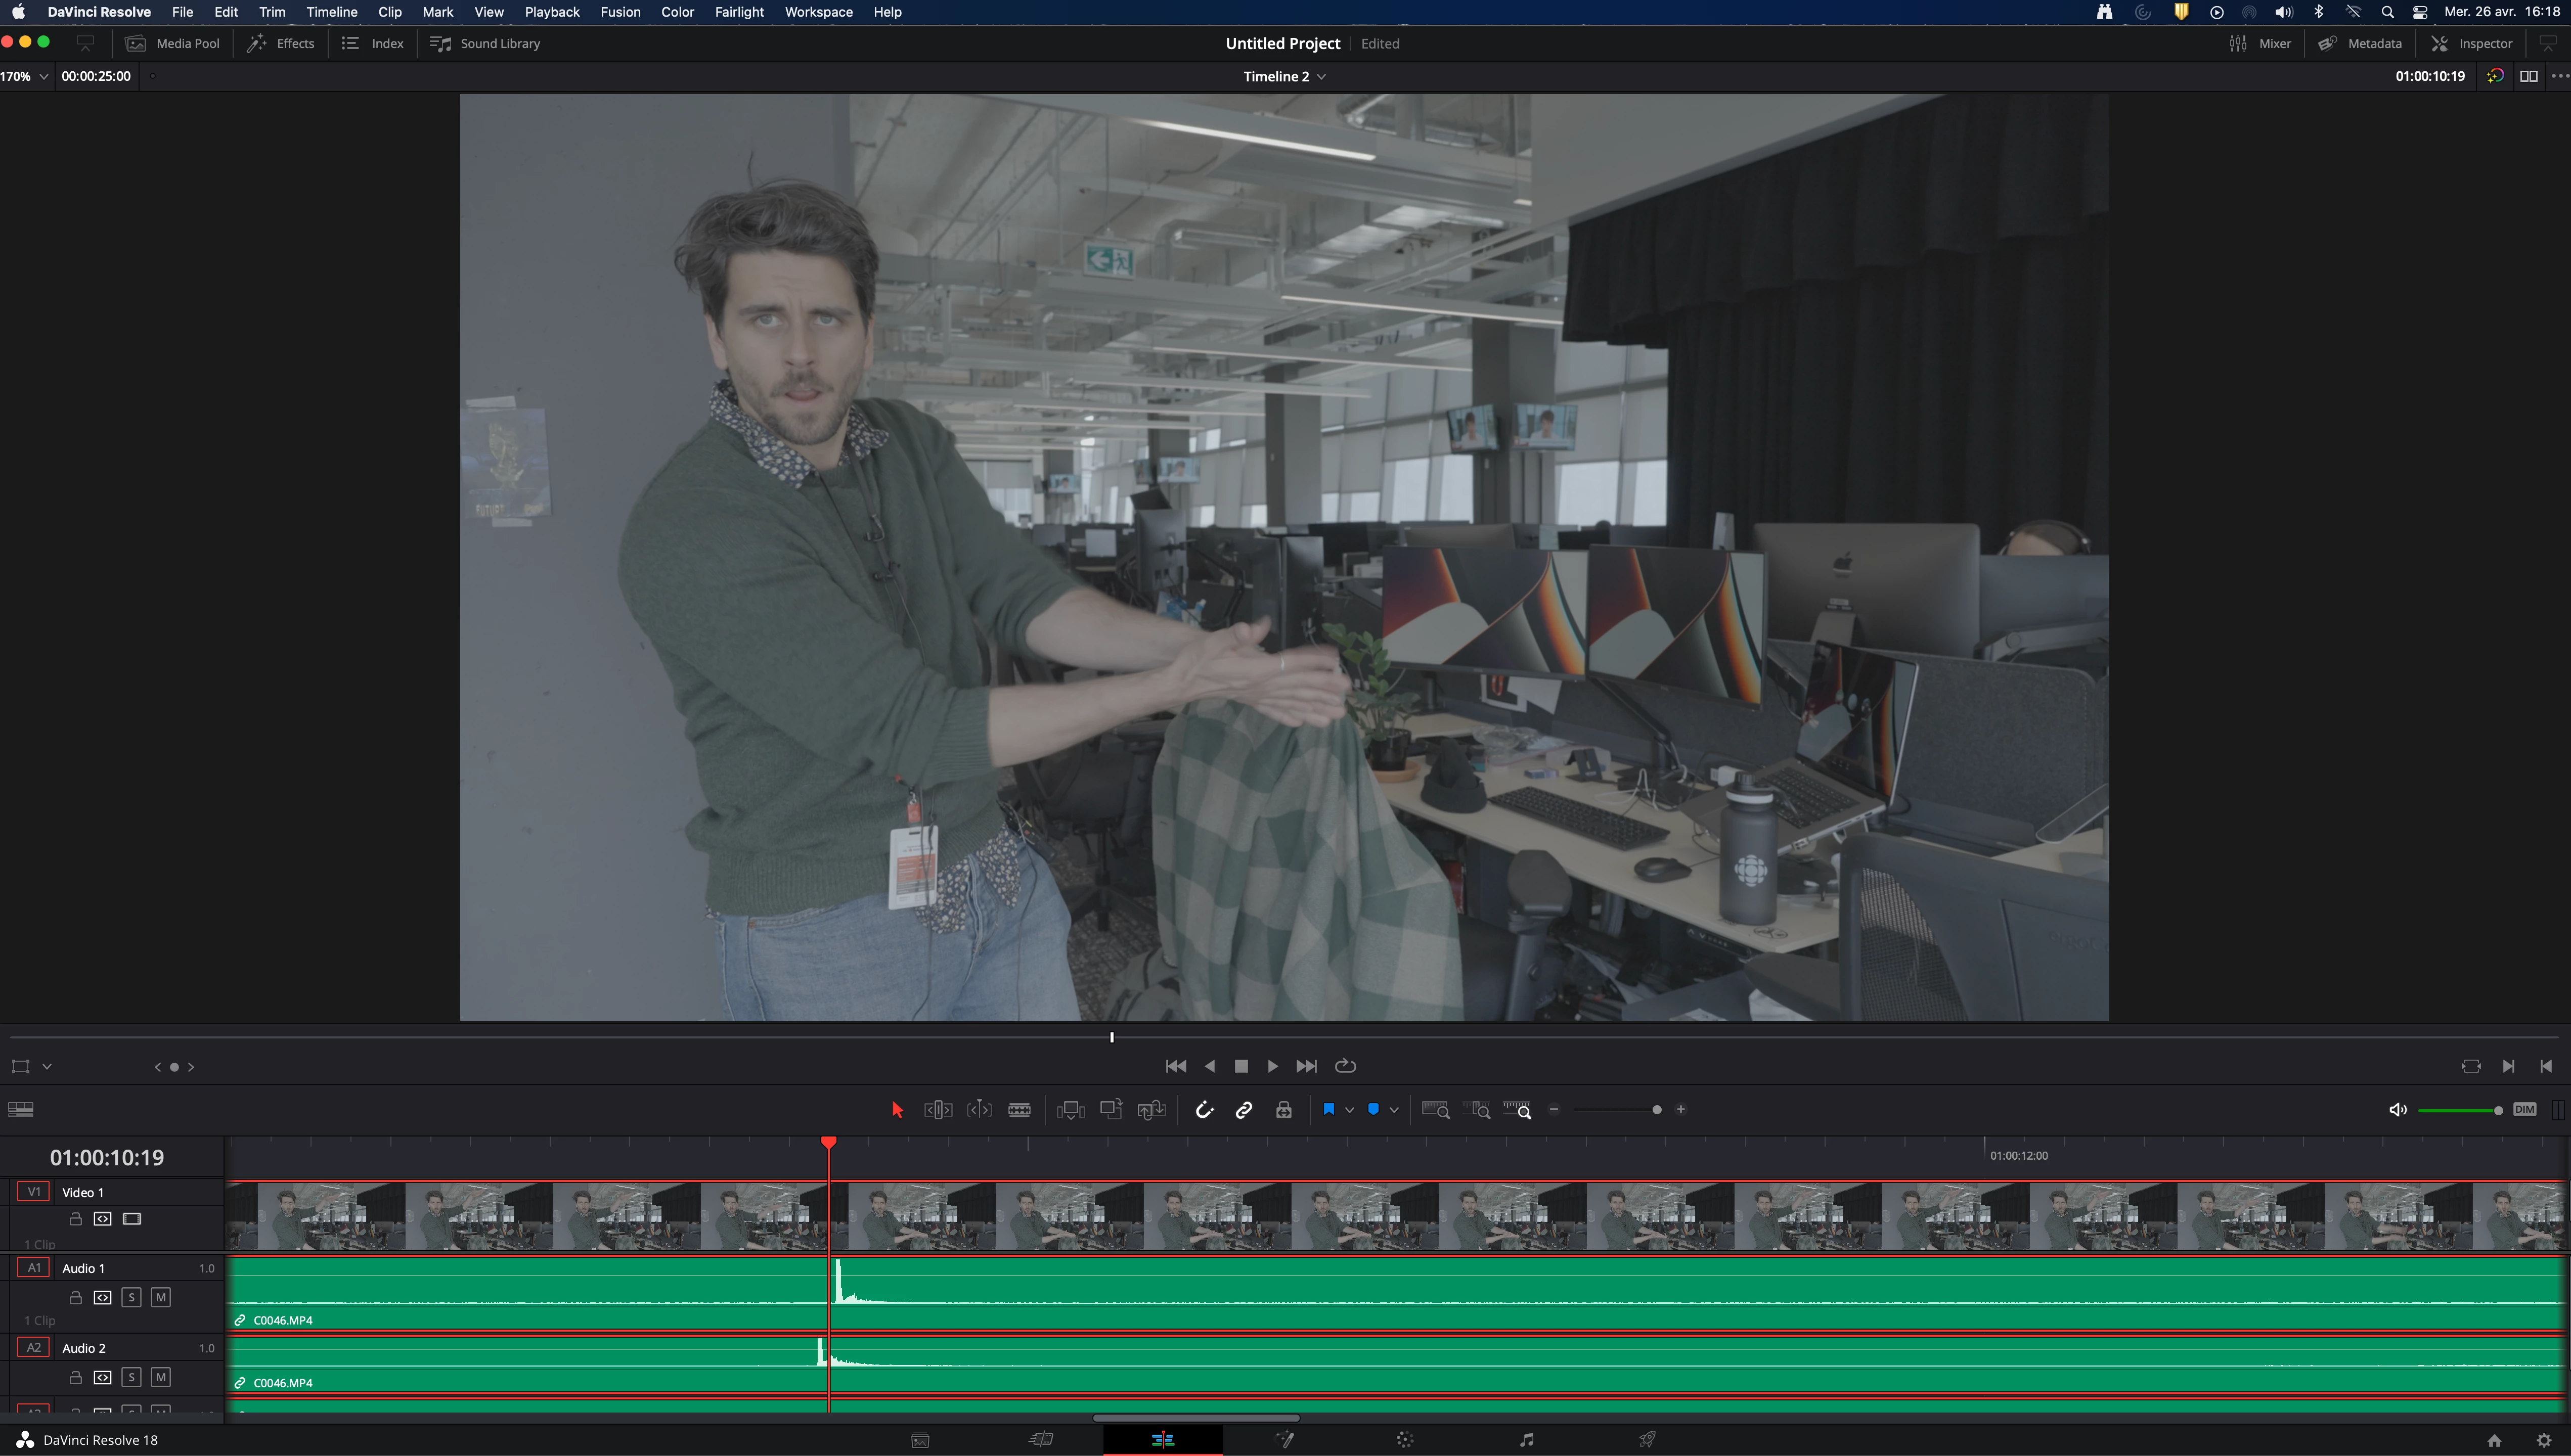Click the insert clip edit icon
Image resolution: width=2571 pixels, height=1456 pixels.
point(1070,1109)
